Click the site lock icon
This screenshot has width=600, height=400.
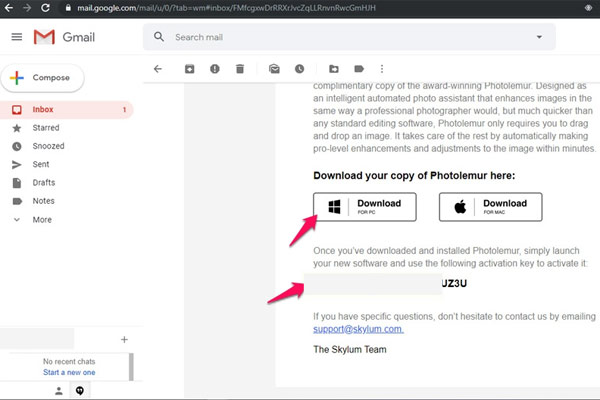(x=68, y=8)
